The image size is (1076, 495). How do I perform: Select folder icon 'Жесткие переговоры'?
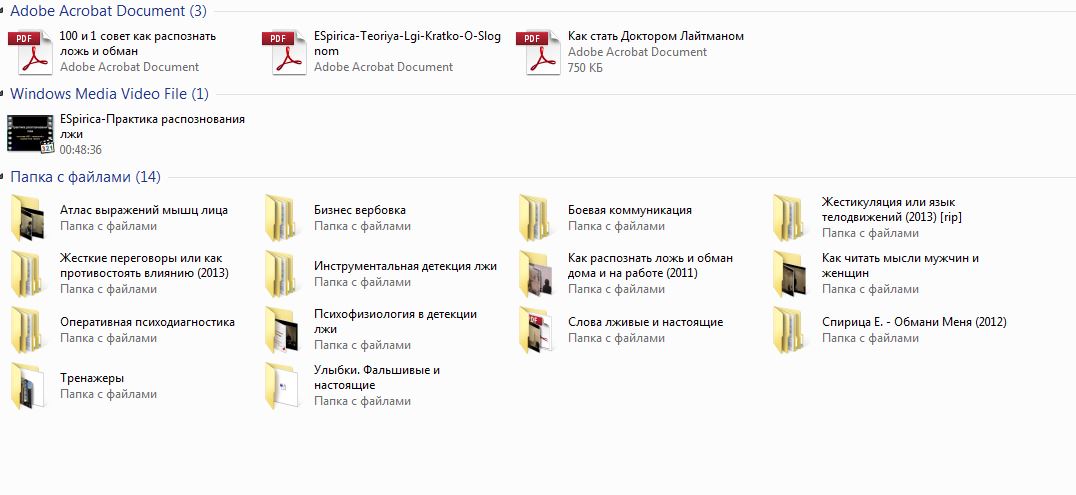click(x=27, y=274)
